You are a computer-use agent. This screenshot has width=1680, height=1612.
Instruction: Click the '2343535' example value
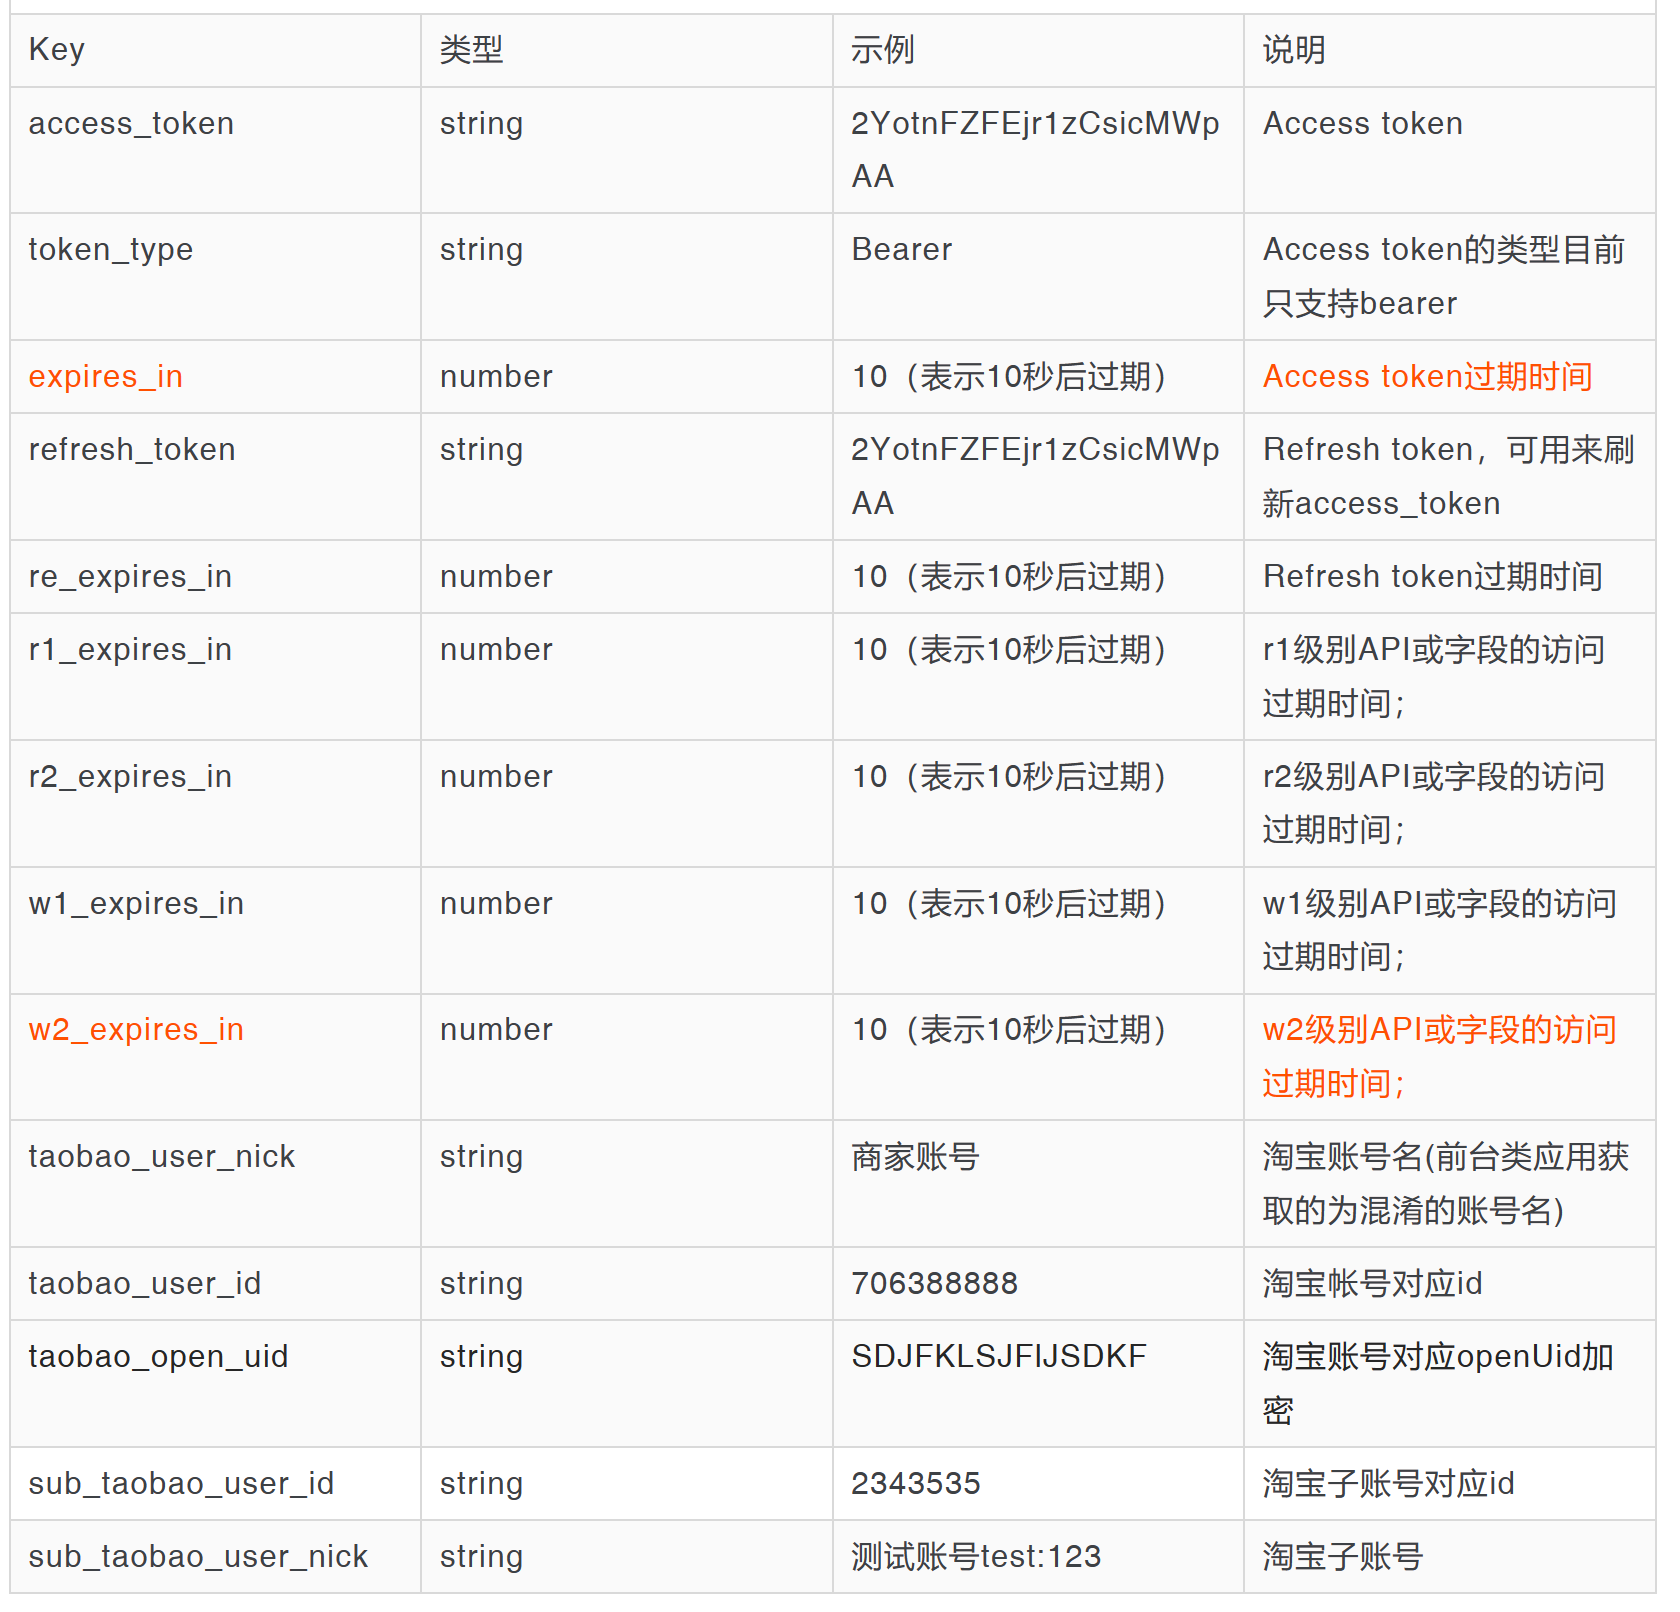click(x=916, y=1483)
